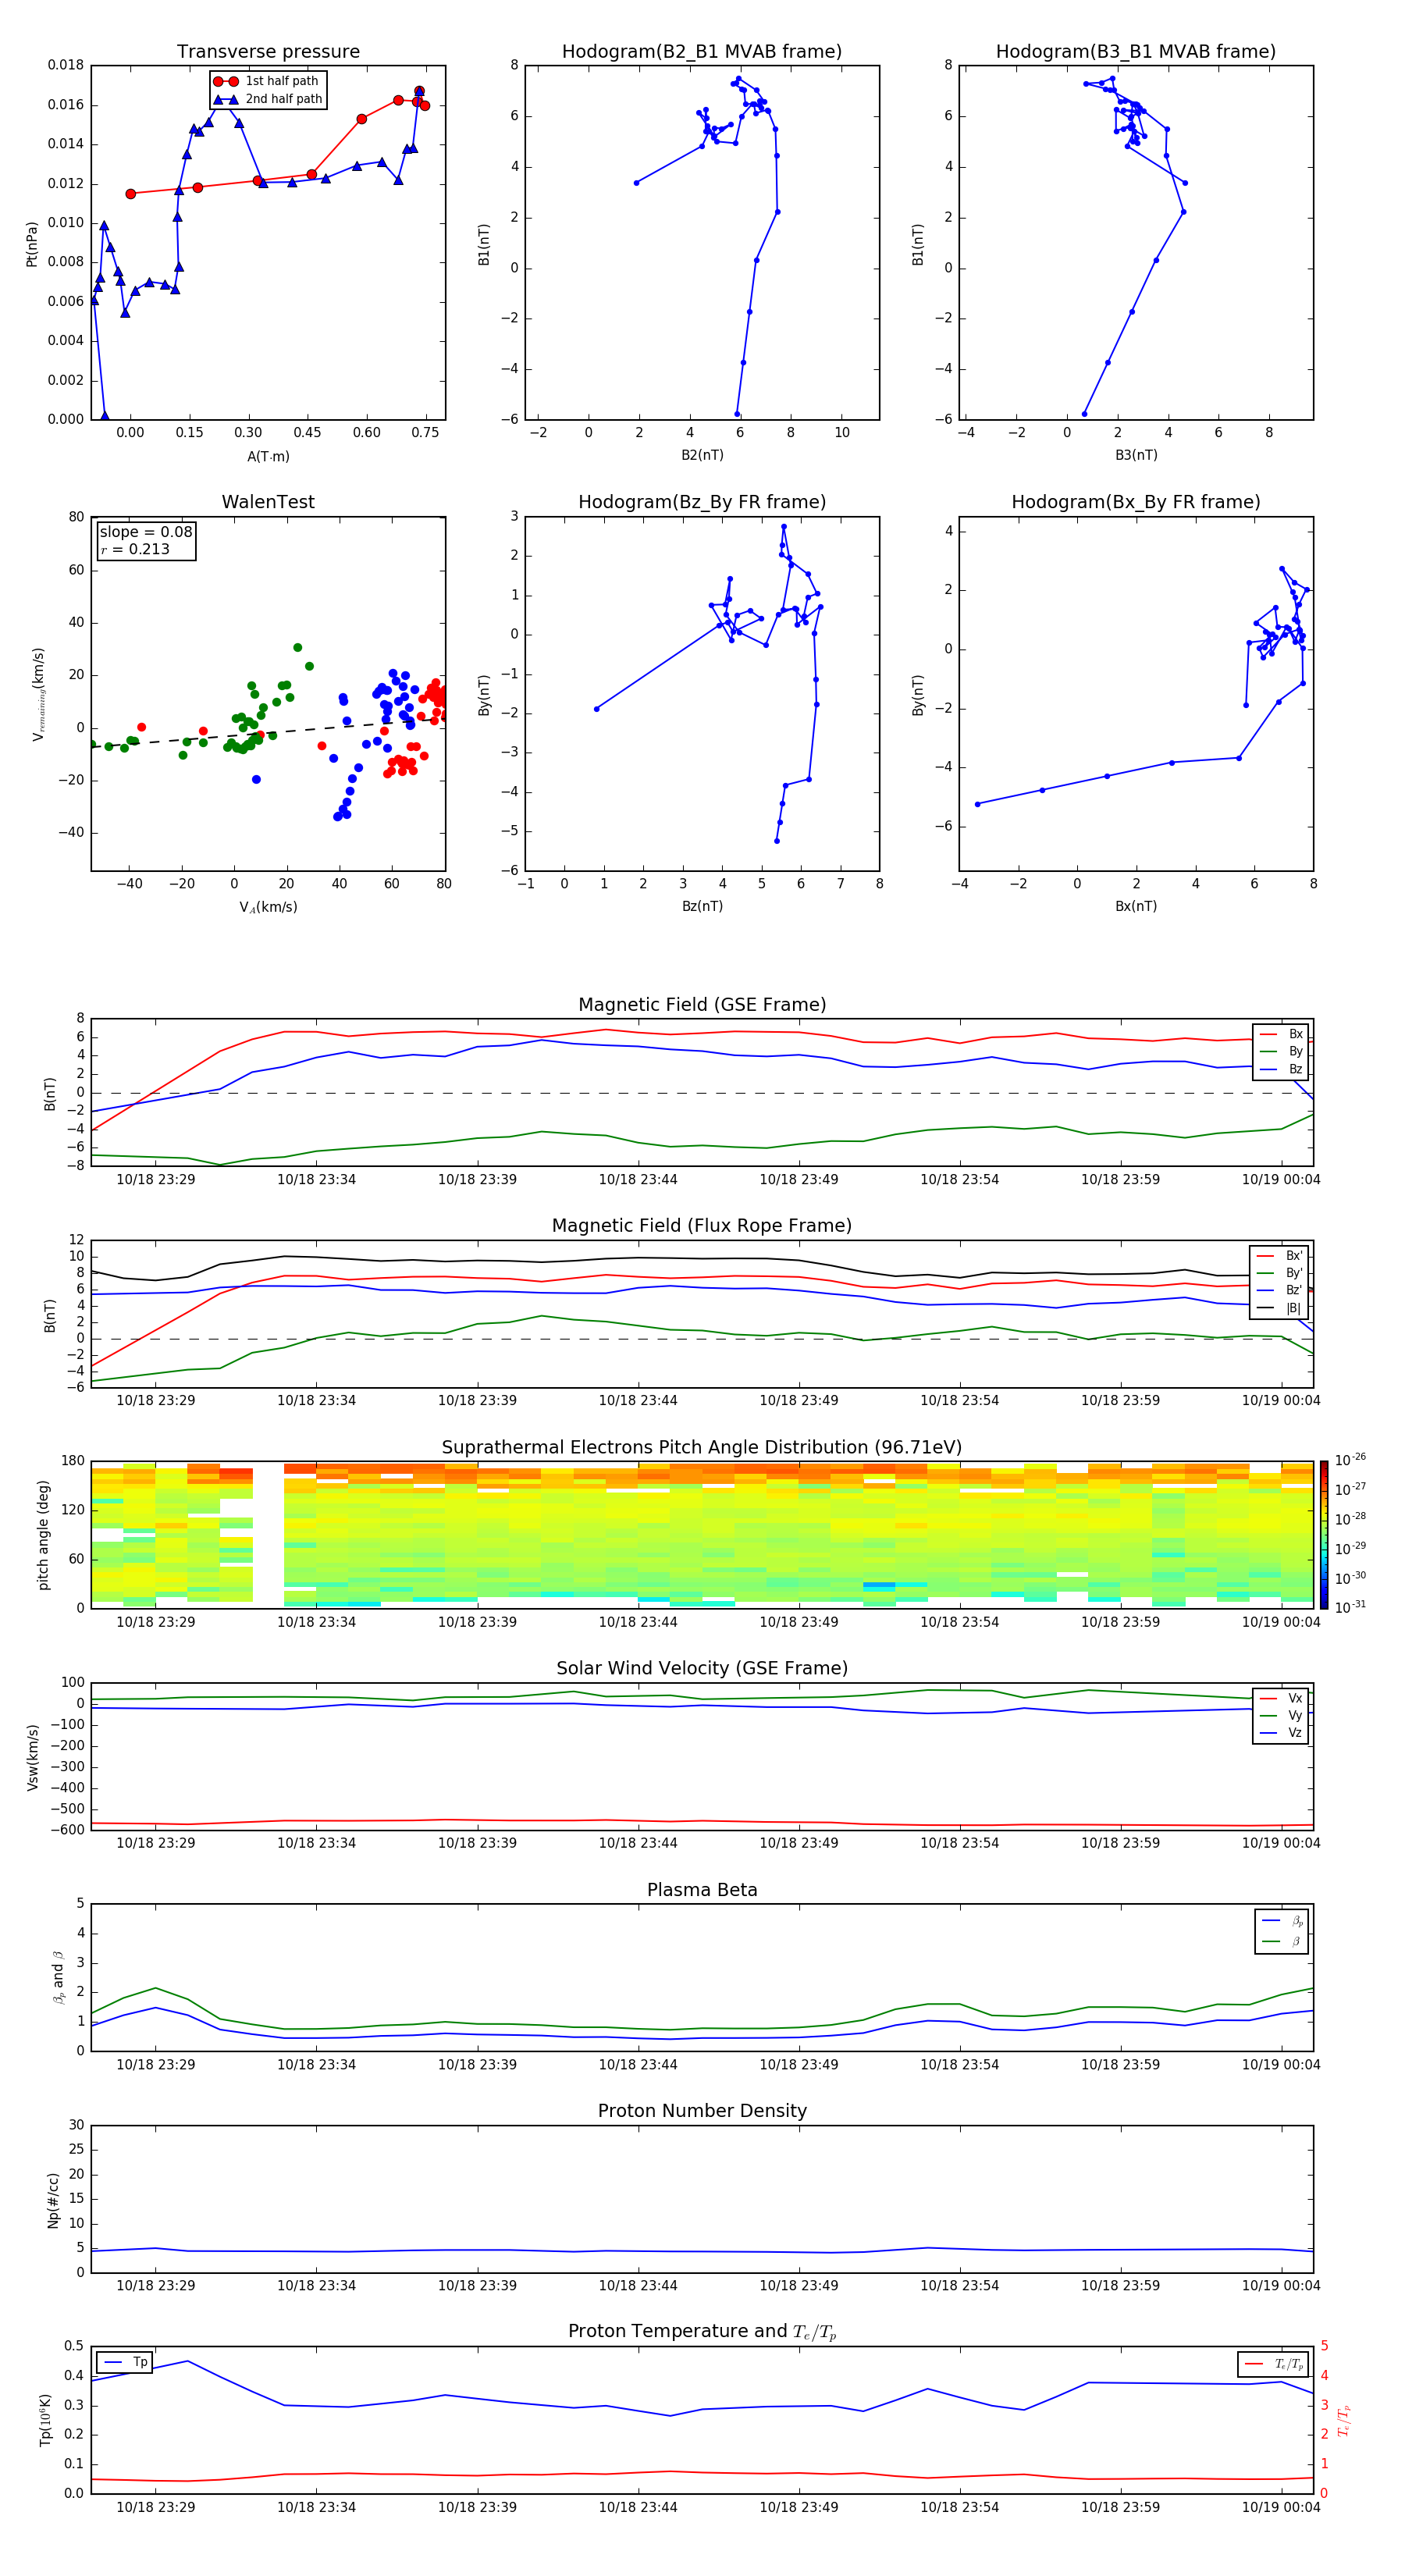This screenshot has width=1405, height=2576.
Task: Click the 'Tp(10^6K)' y-axis label
Action: click(x=45, y=2420)
